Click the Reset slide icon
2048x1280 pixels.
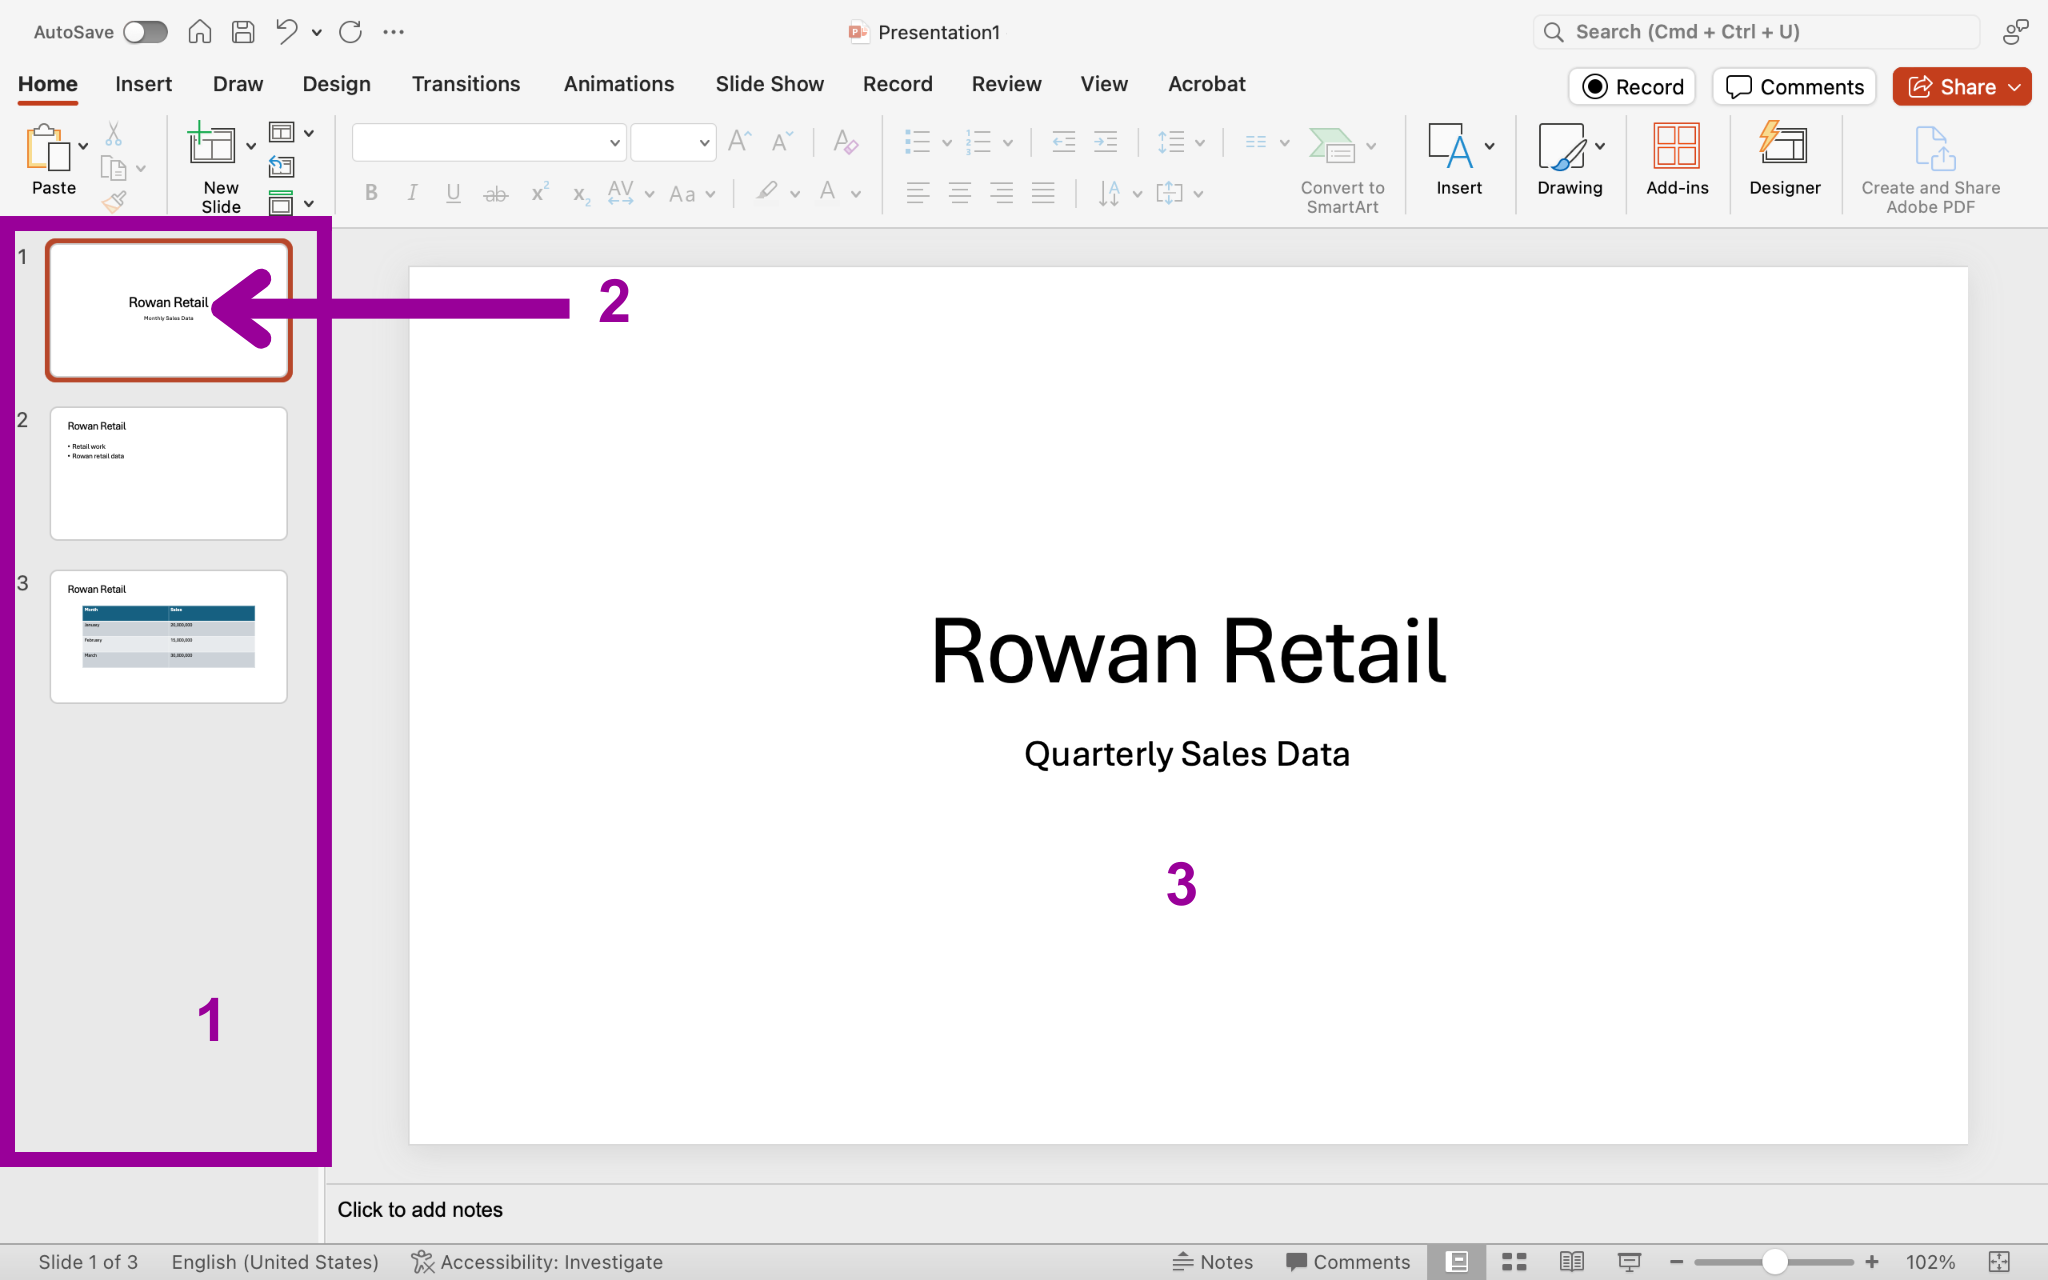(282, 167)
